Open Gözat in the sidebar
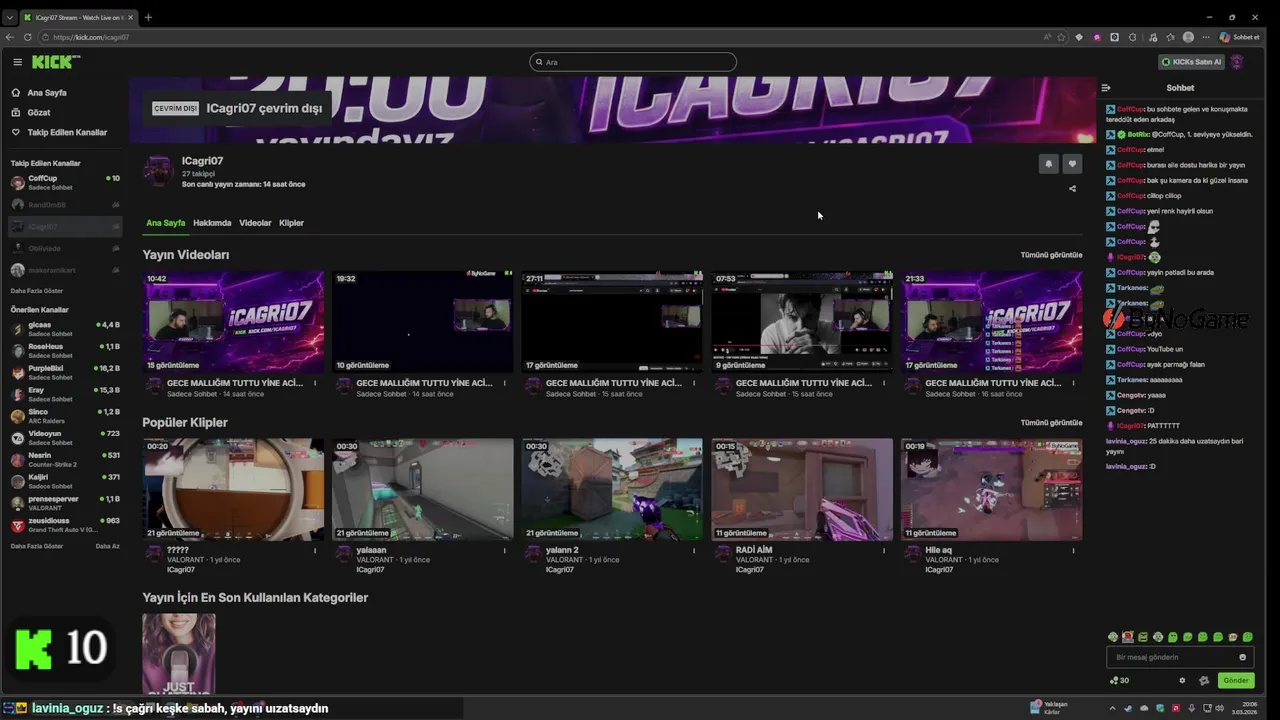Image resolution: width=1280 pixels, height=720 pixels. (31, 113)
